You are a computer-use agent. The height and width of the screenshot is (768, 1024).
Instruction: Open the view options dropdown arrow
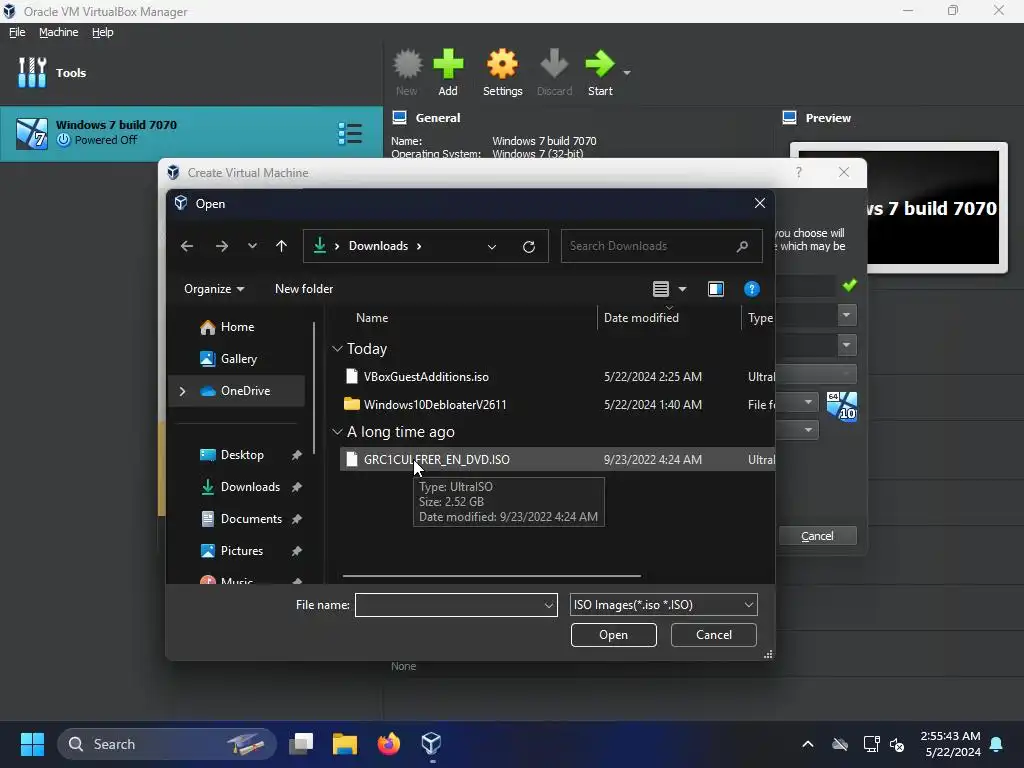pyautogui.click(x=682, y=289)
